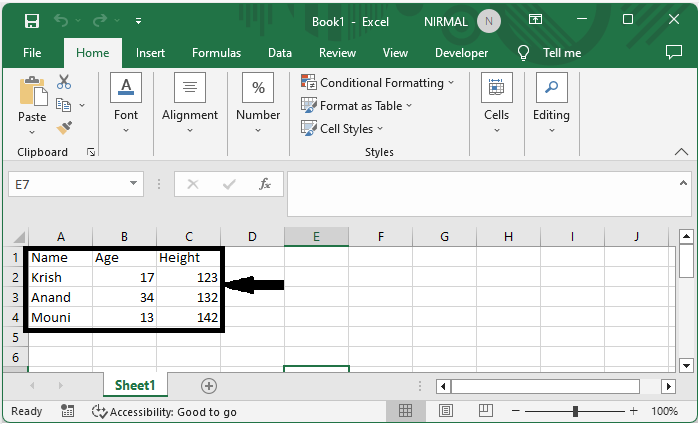
Task: Switch to the Insert tab
Action: click(x=151, y=53)
